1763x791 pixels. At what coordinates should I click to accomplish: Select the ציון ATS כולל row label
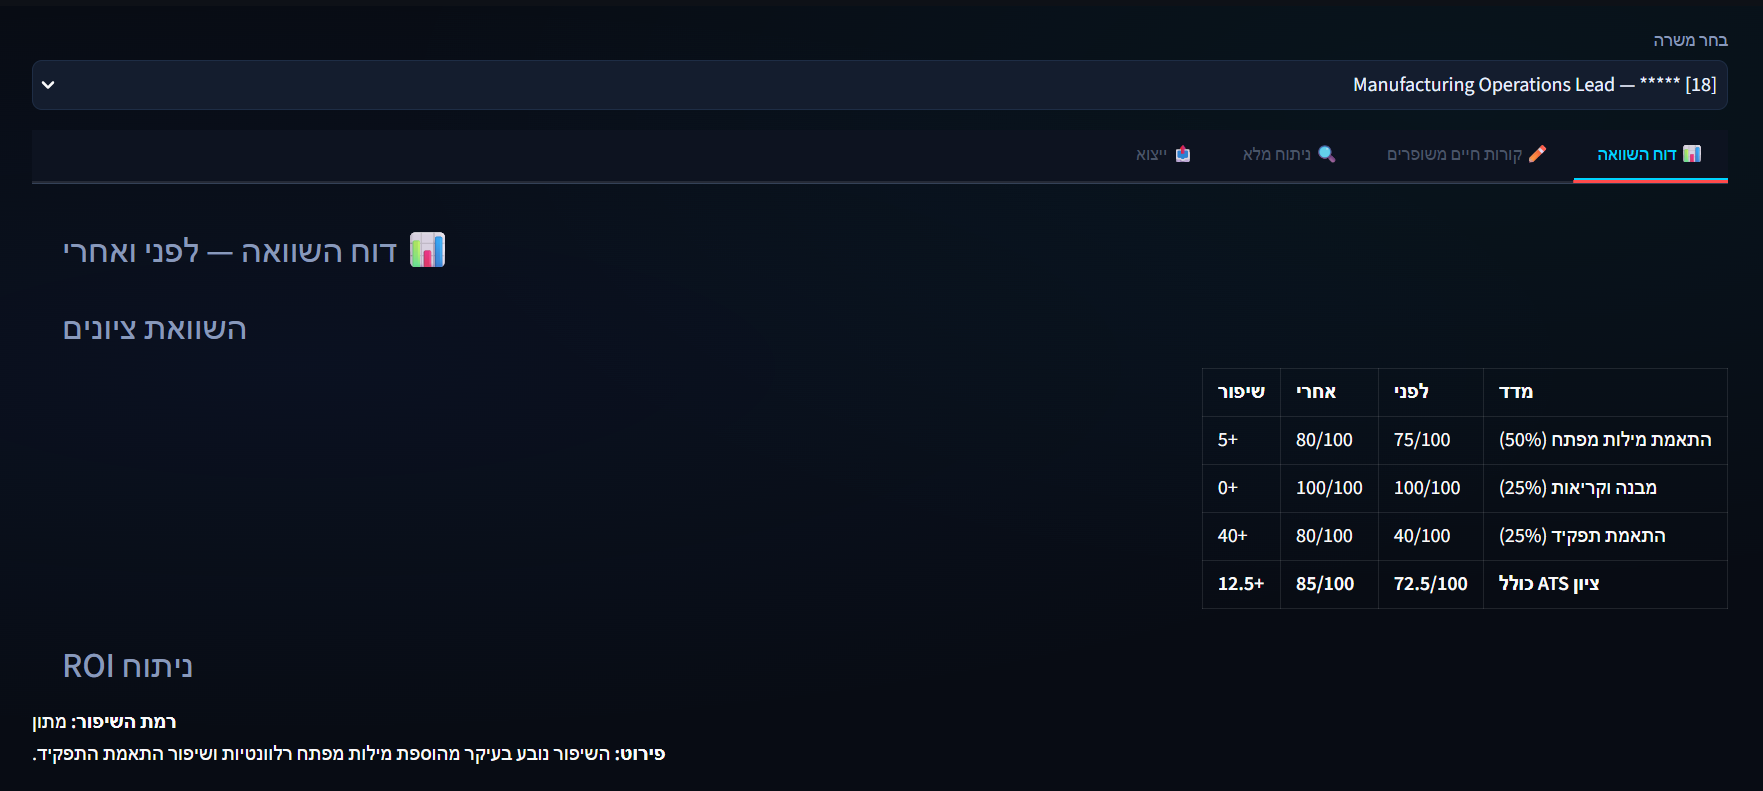[x=1549, y=584]
